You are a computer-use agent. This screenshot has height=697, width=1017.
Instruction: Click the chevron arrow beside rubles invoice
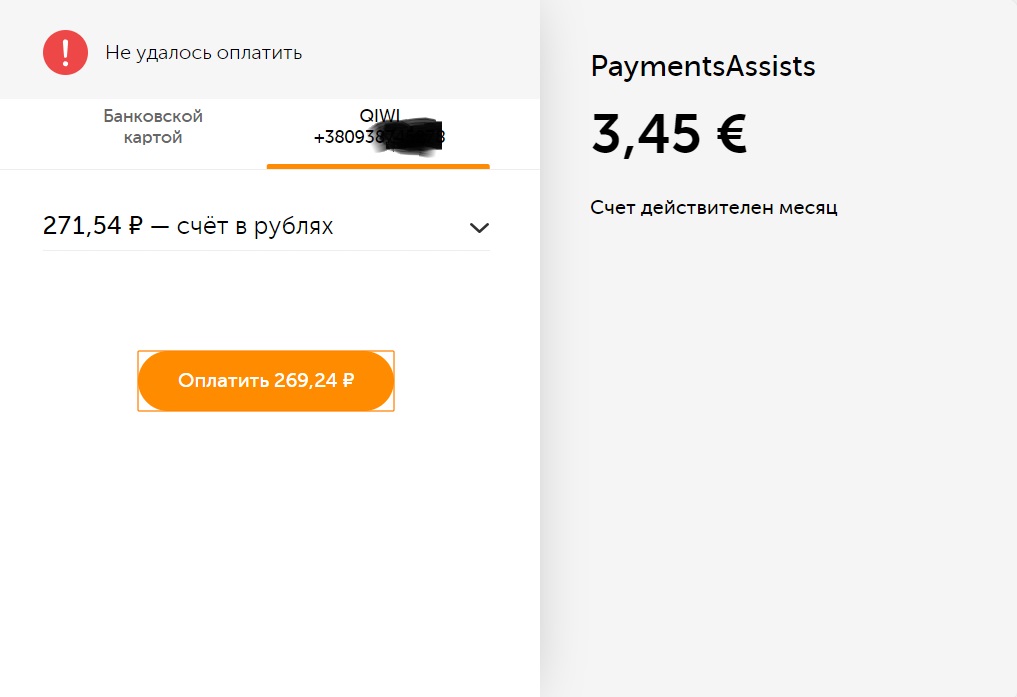[x=479, y=228]
